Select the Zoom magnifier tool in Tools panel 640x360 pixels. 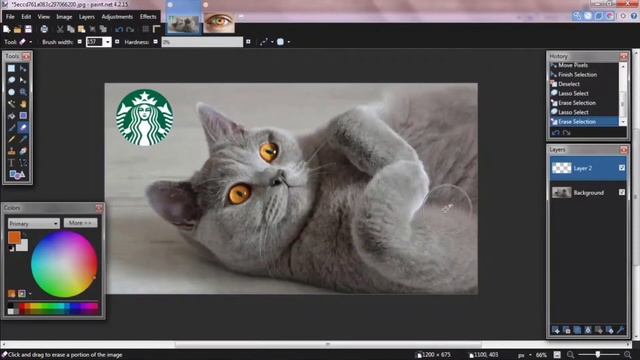point(23,92)
